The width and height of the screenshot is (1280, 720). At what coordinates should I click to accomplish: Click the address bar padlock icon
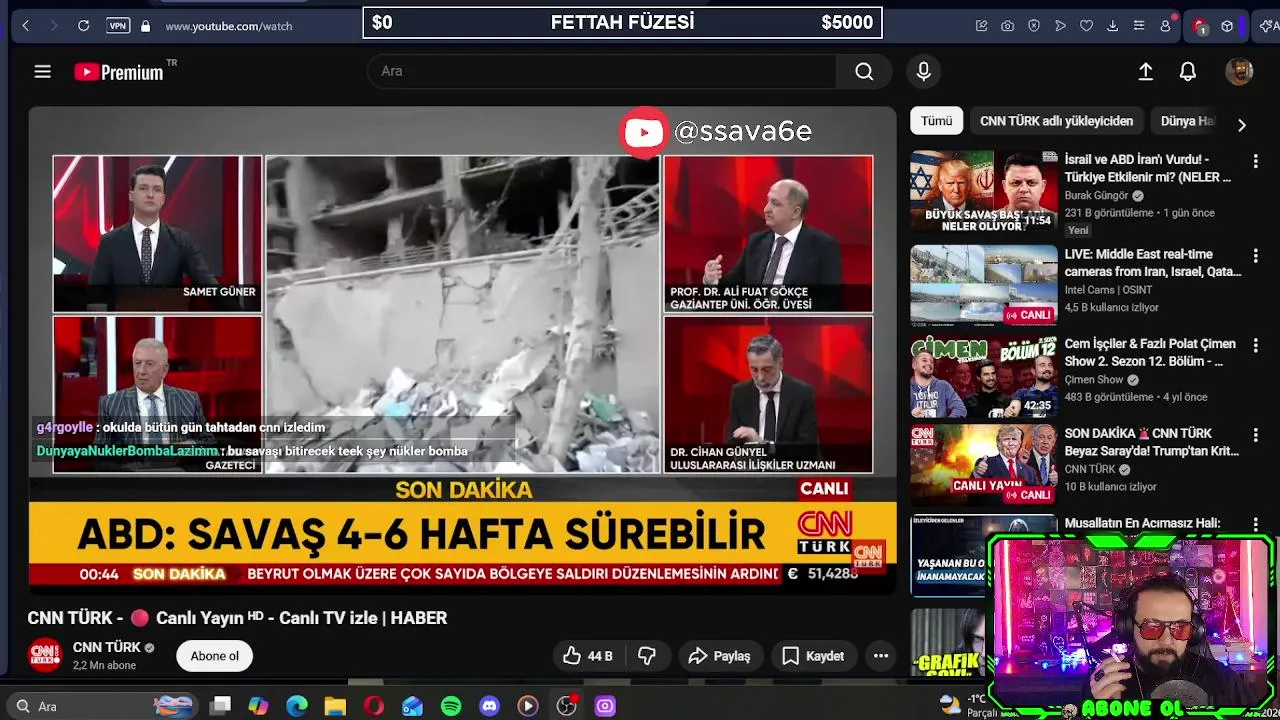click(145, 25)
